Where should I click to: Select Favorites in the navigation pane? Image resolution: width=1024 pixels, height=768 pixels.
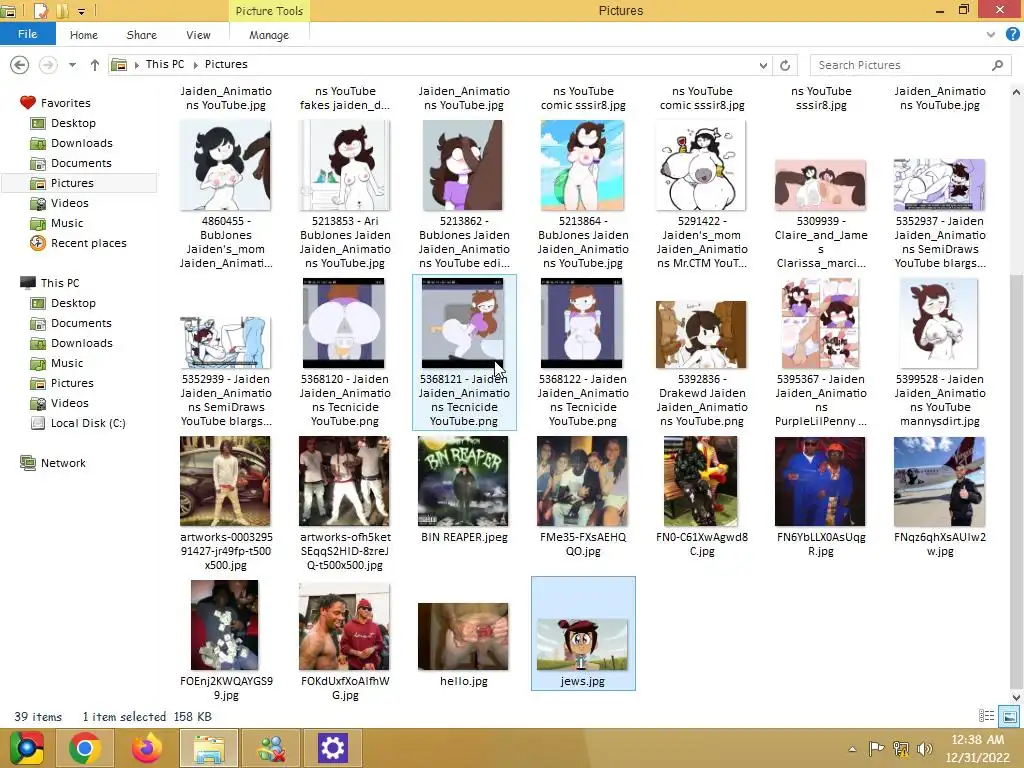[65, 103]
